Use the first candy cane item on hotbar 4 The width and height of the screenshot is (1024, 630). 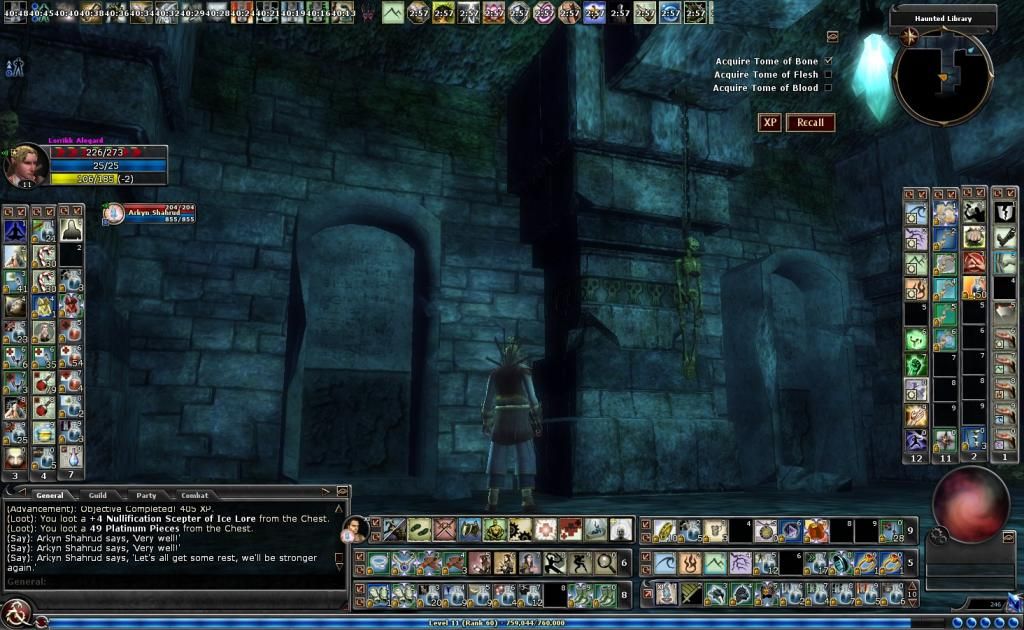43,256
